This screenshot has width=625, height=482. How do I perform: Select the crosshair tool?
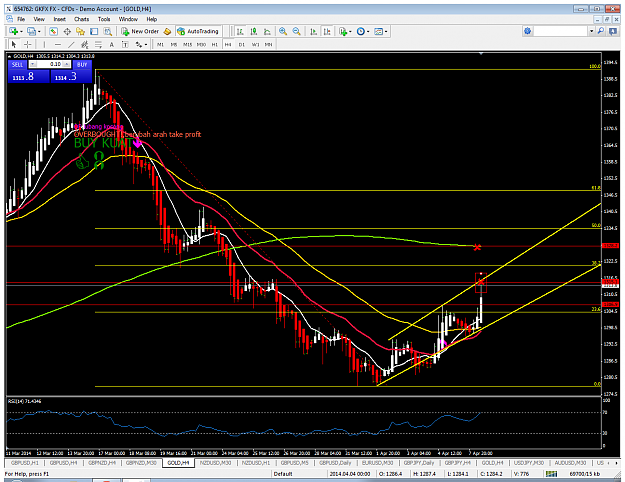(27, 44)
